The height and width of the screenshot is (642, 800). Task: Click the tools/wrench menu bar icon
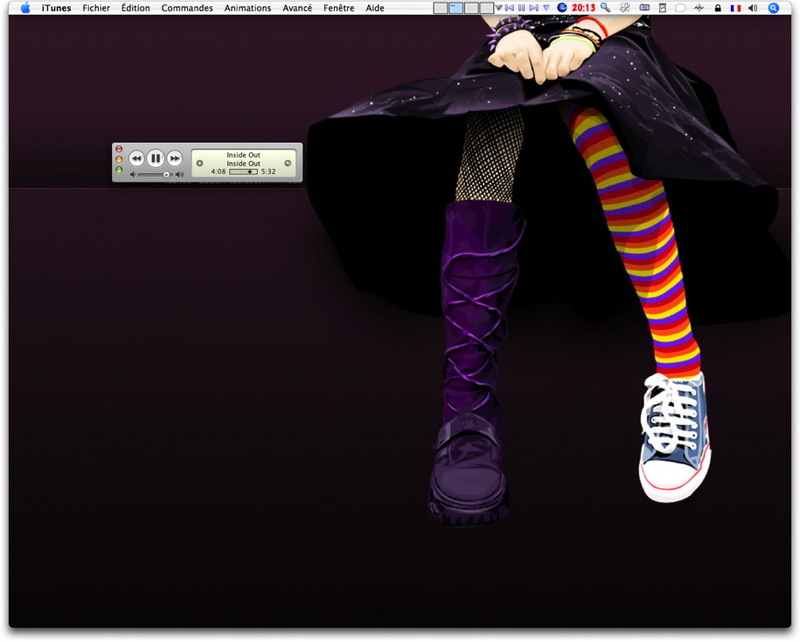coord(624,8)
